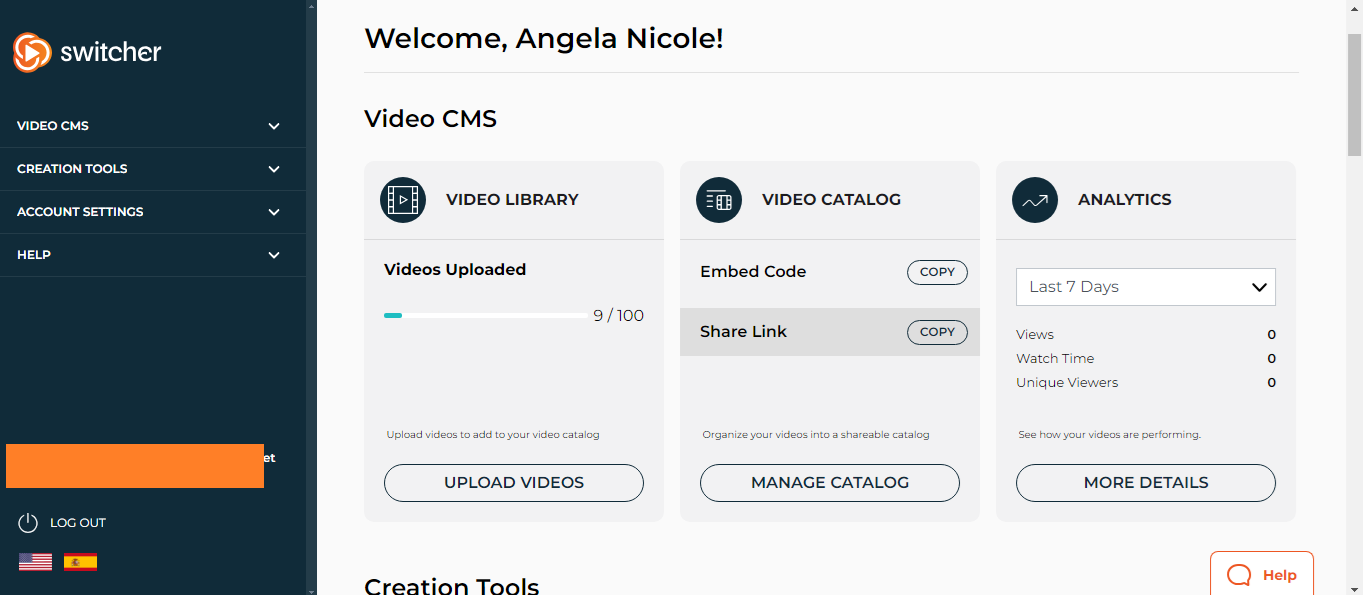This screenshot has height=595, width=1363.
Task: Open the Last 7 Days dropdown
Action: pyautogui.click(x=1145, y=287)
